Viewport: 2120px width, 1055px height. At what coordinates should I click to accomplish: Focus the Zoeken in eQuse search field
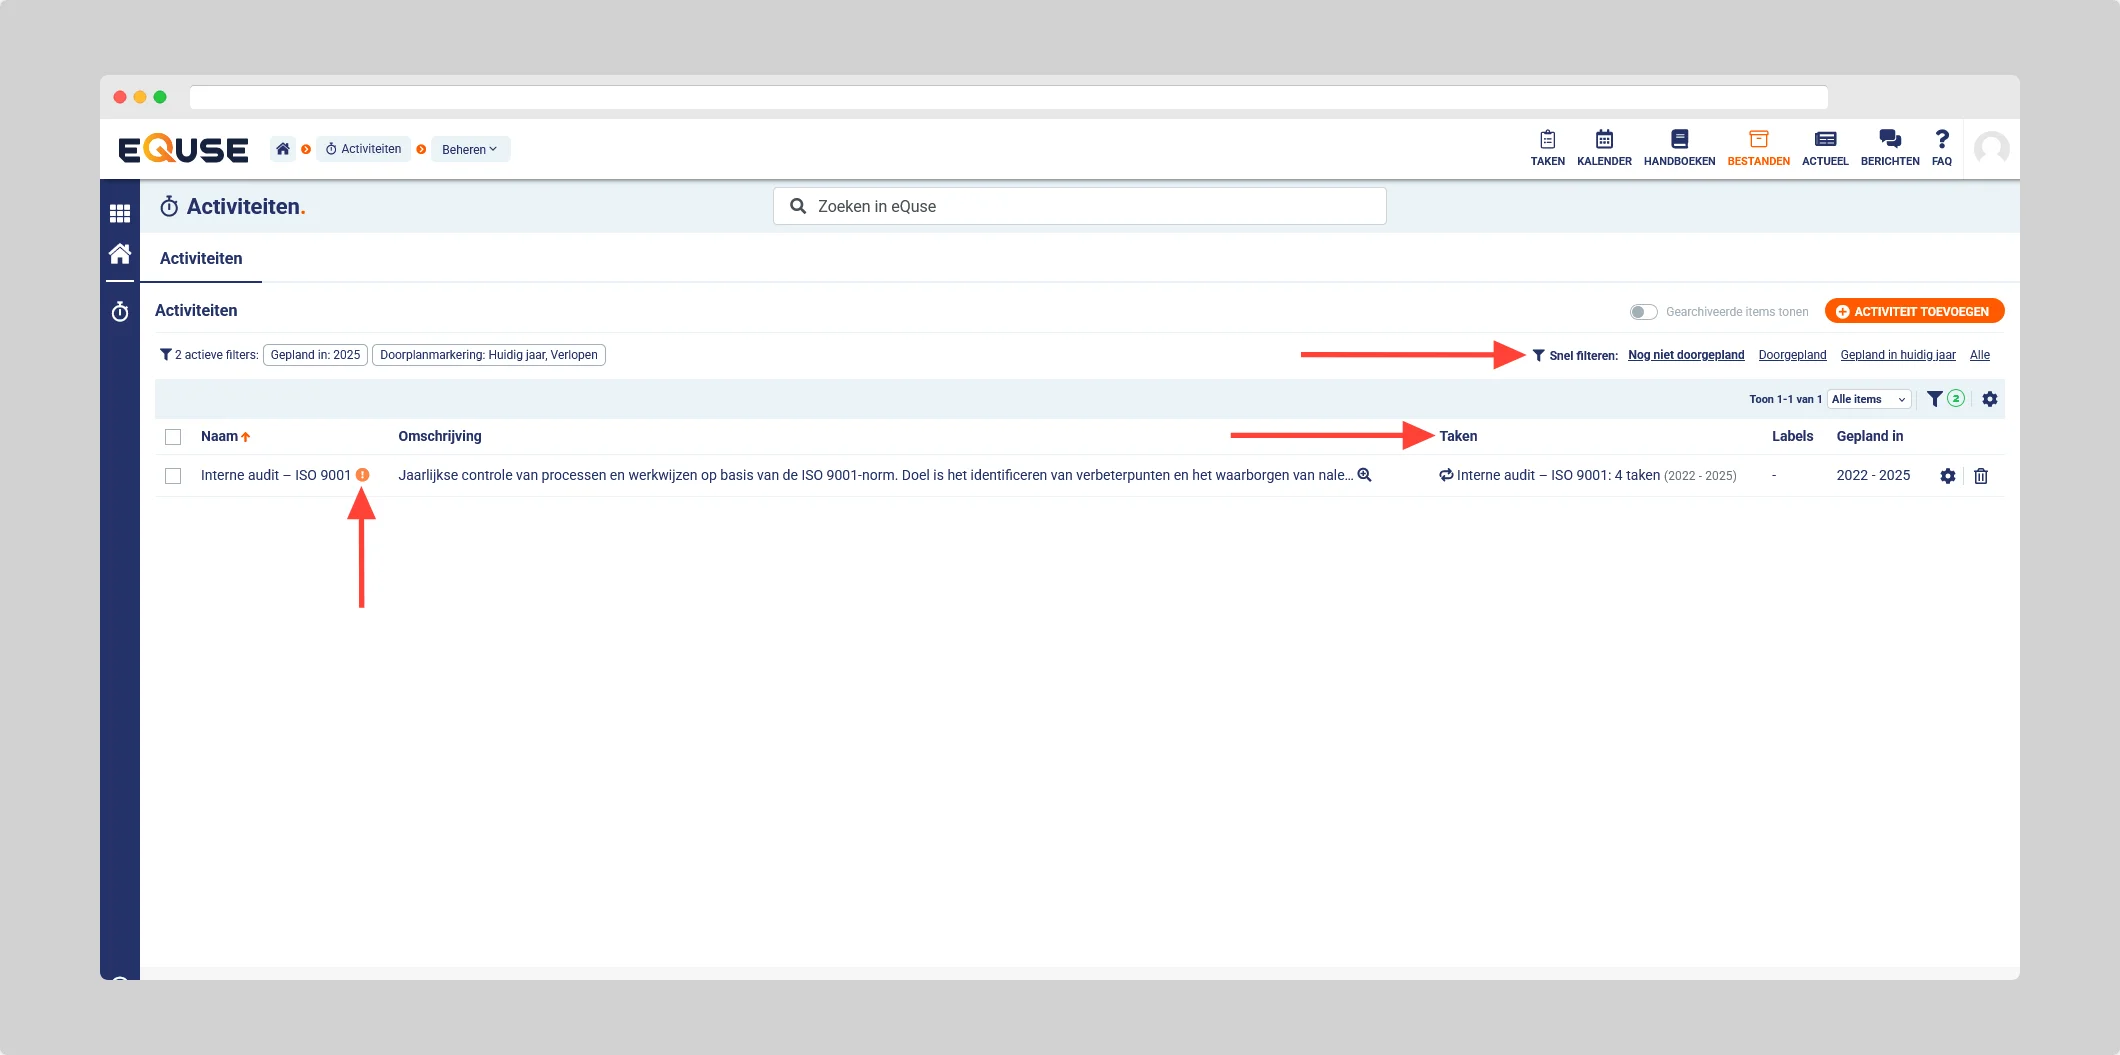click(x=1080, y=206)
